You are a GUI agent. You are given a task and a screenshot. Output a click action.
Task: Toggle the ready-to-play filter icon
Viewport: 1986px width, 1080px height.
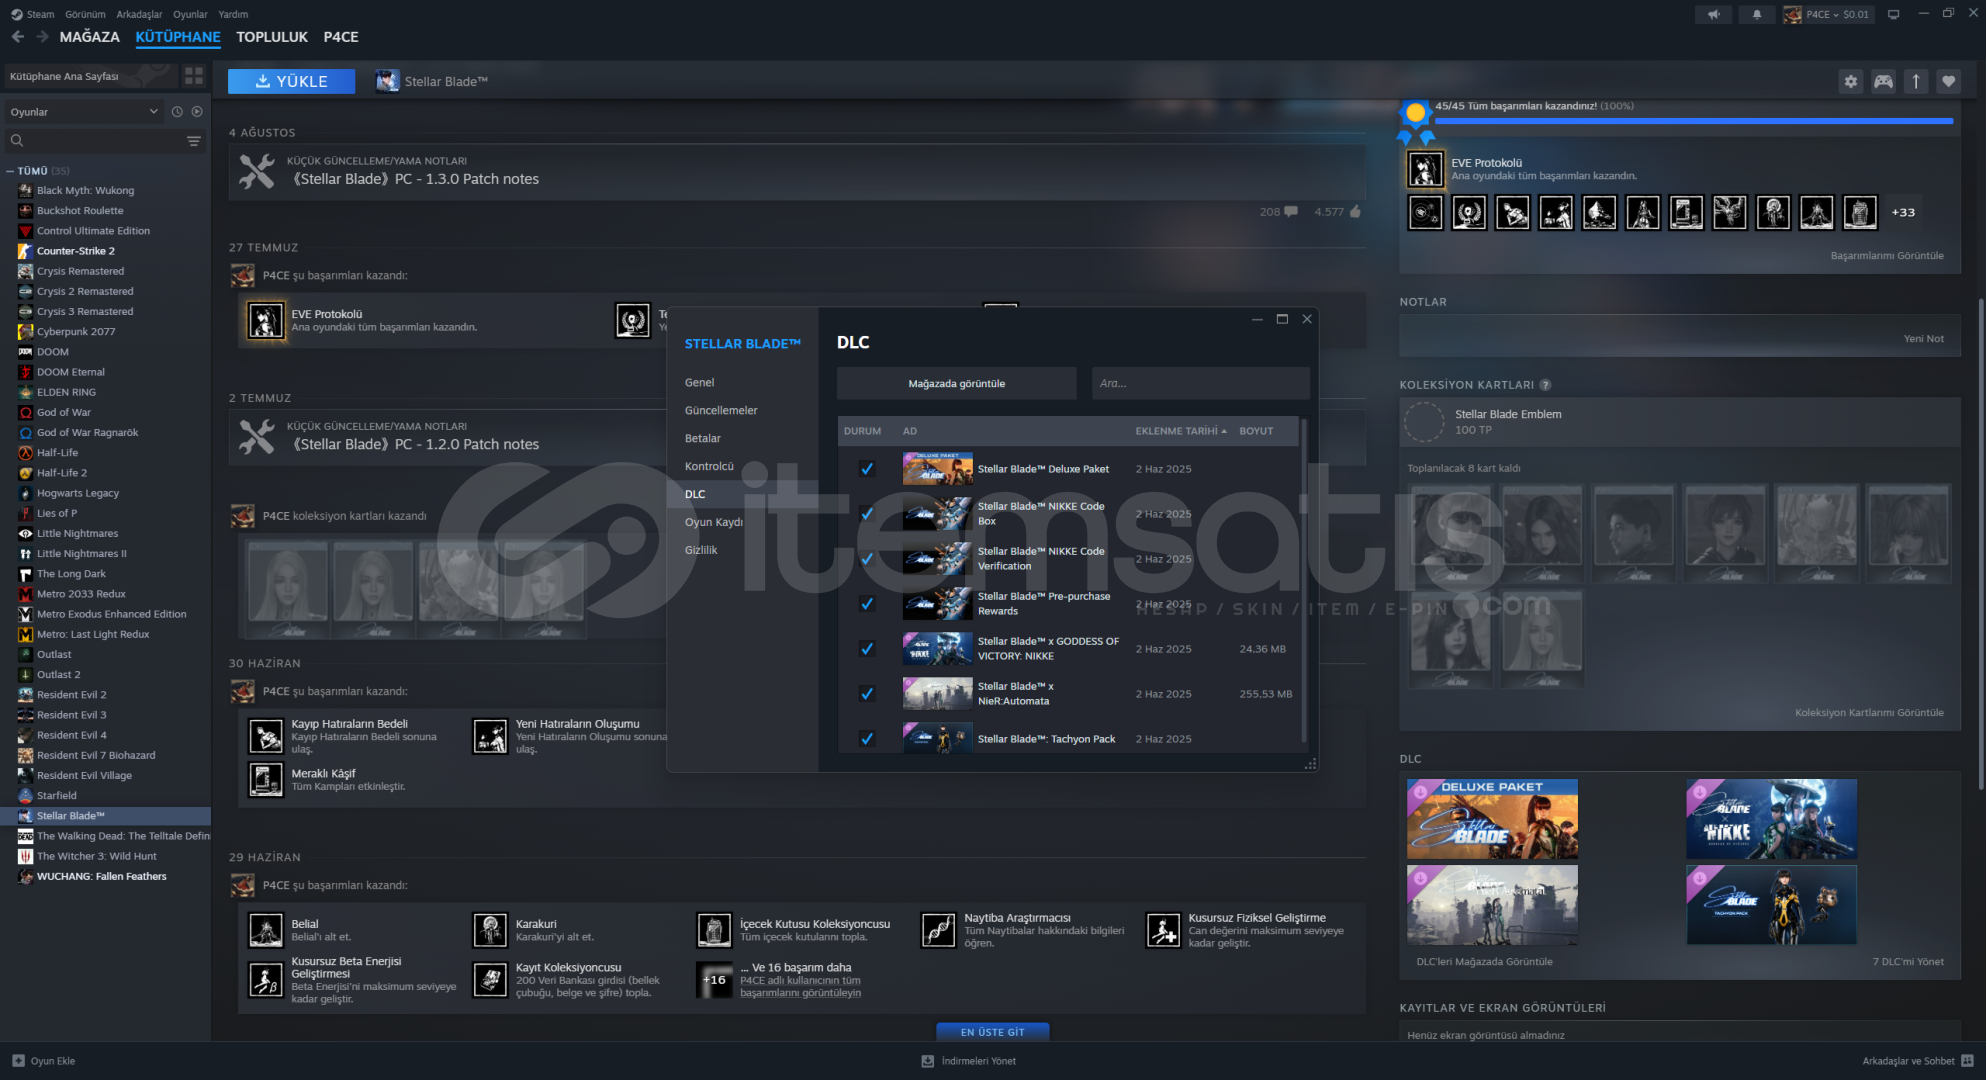tap(197, 112)
